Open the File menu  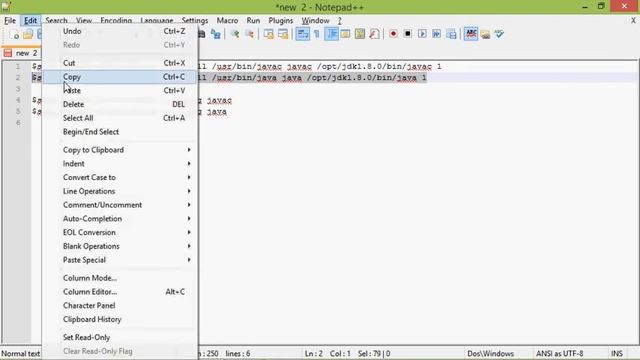click(10, 20)
